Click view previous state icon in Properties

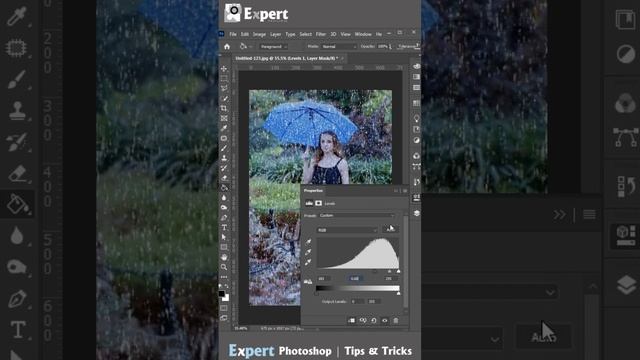tap(363, 320)
